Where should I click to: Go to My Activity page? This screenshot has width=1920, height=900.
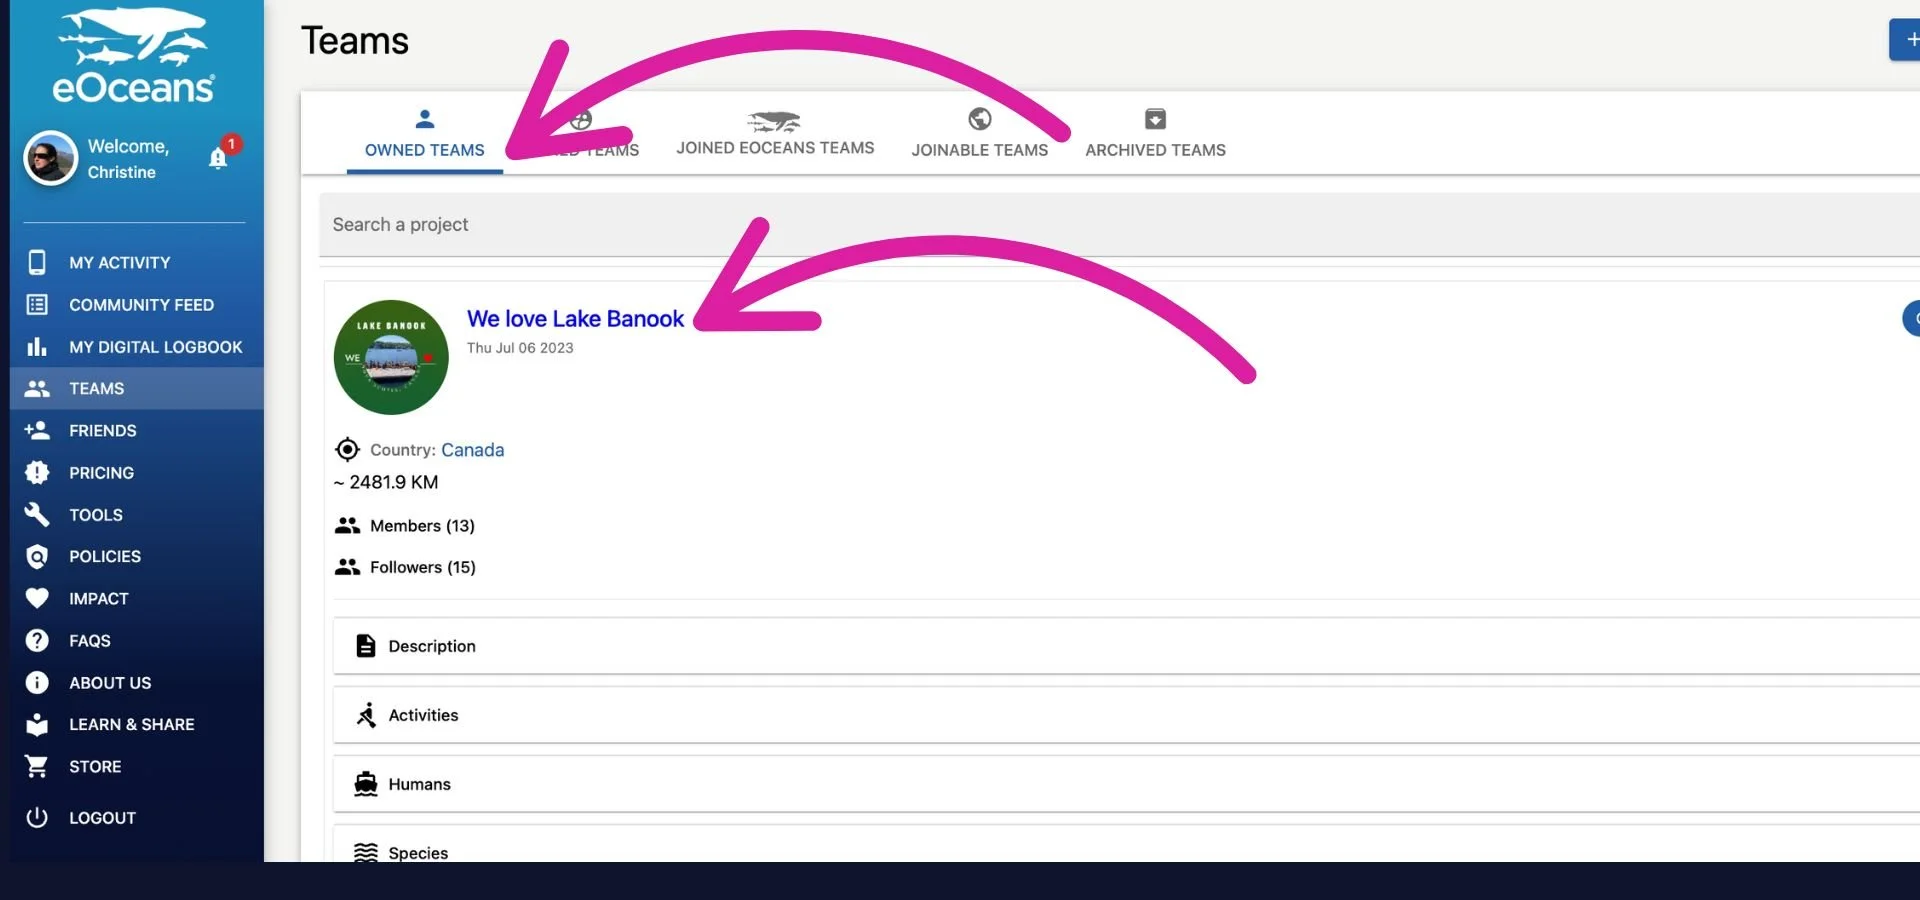click(120, 262)
